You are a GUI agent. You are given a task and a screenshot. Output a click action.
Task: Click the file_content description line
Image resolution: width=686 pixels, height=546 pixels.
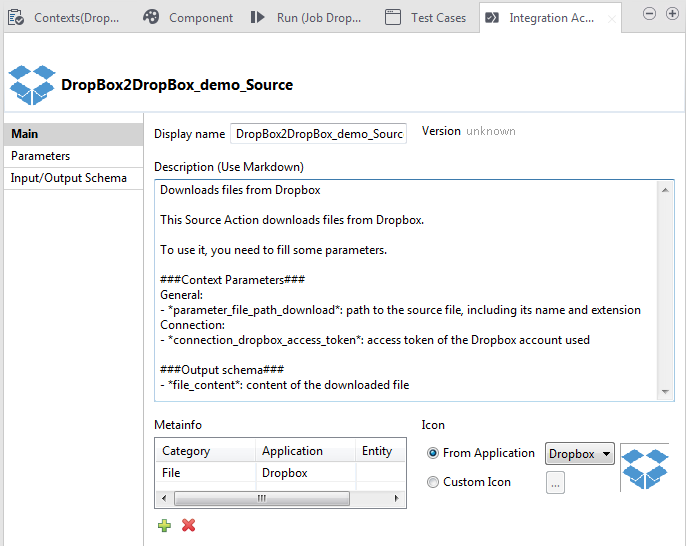[x=284, y=385]
